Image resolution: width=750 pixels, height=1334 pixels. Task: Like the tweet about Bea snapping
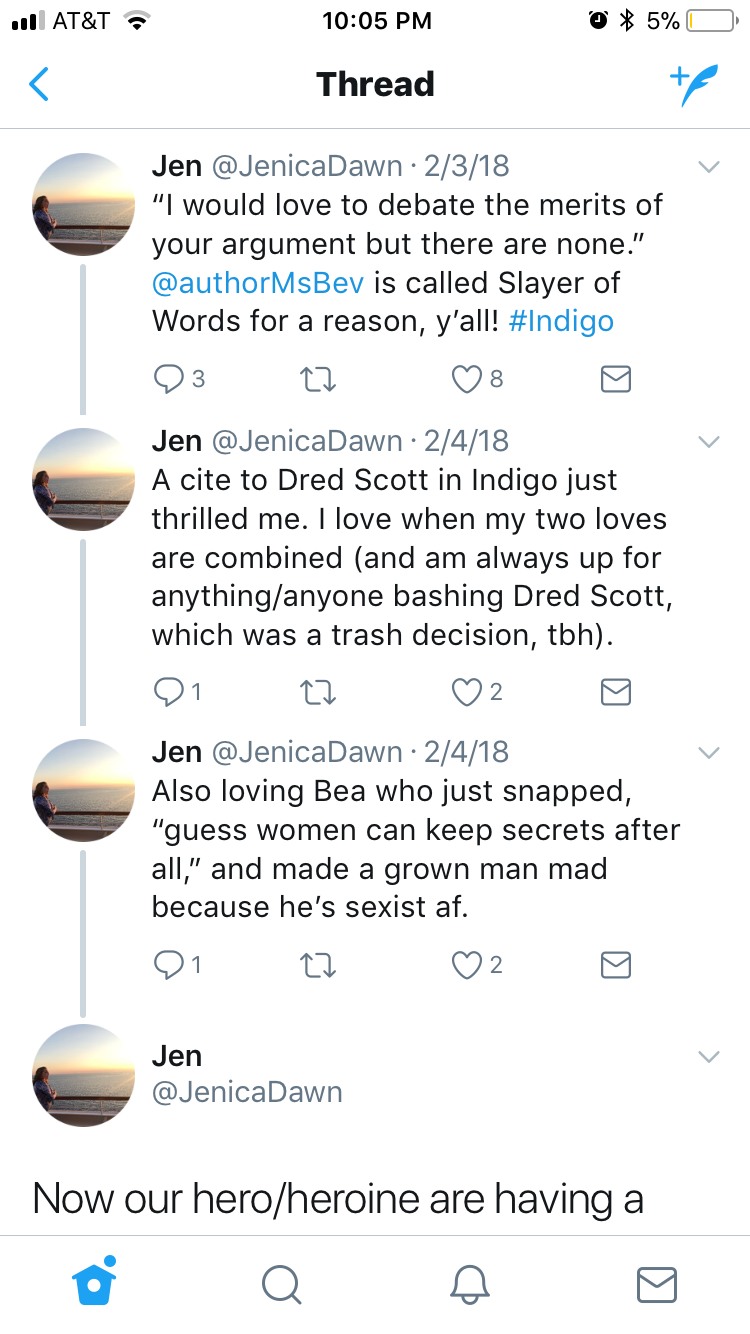click(x=467, y=965)
